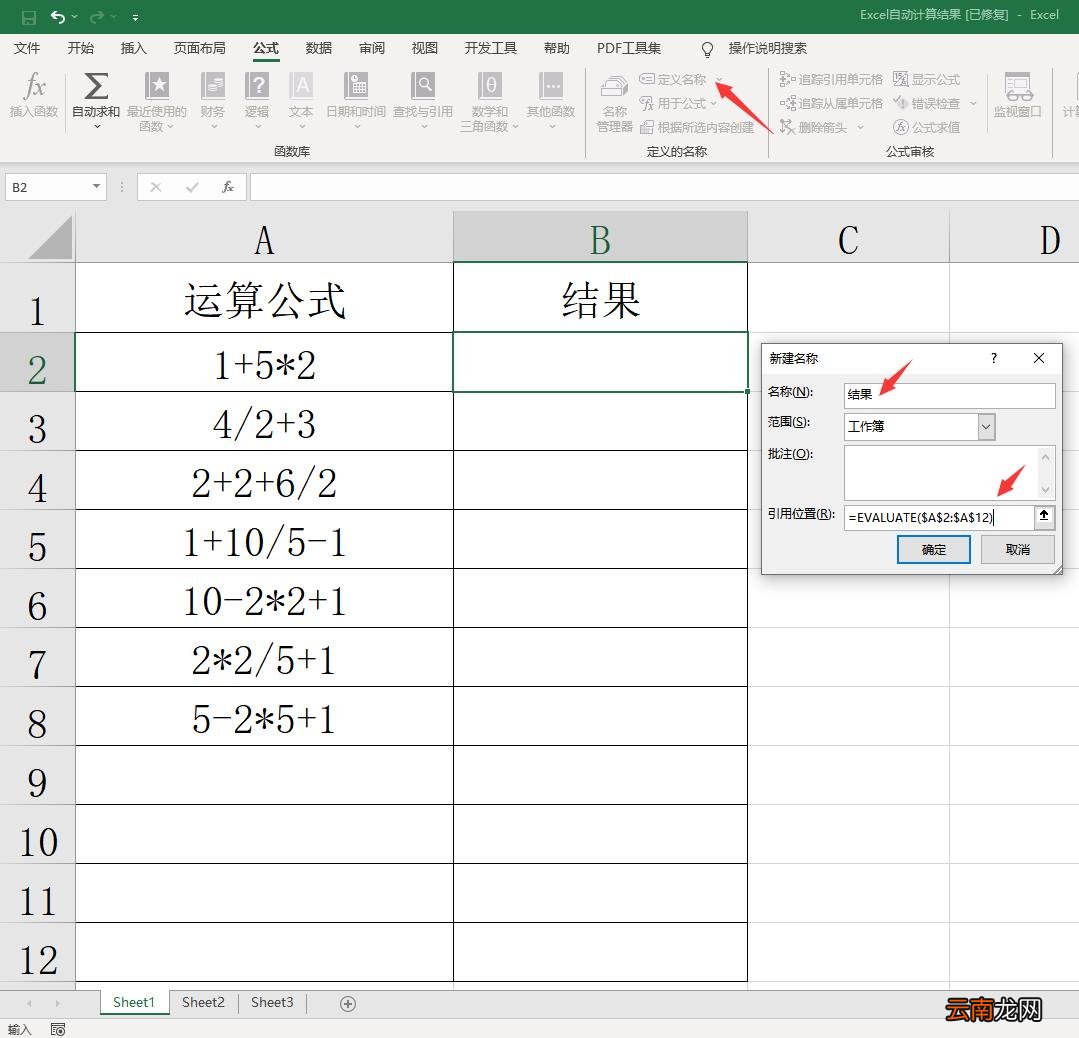Click the 自动求和 sigma icon
The image size is (1079, 1038).
click(96, 86)
